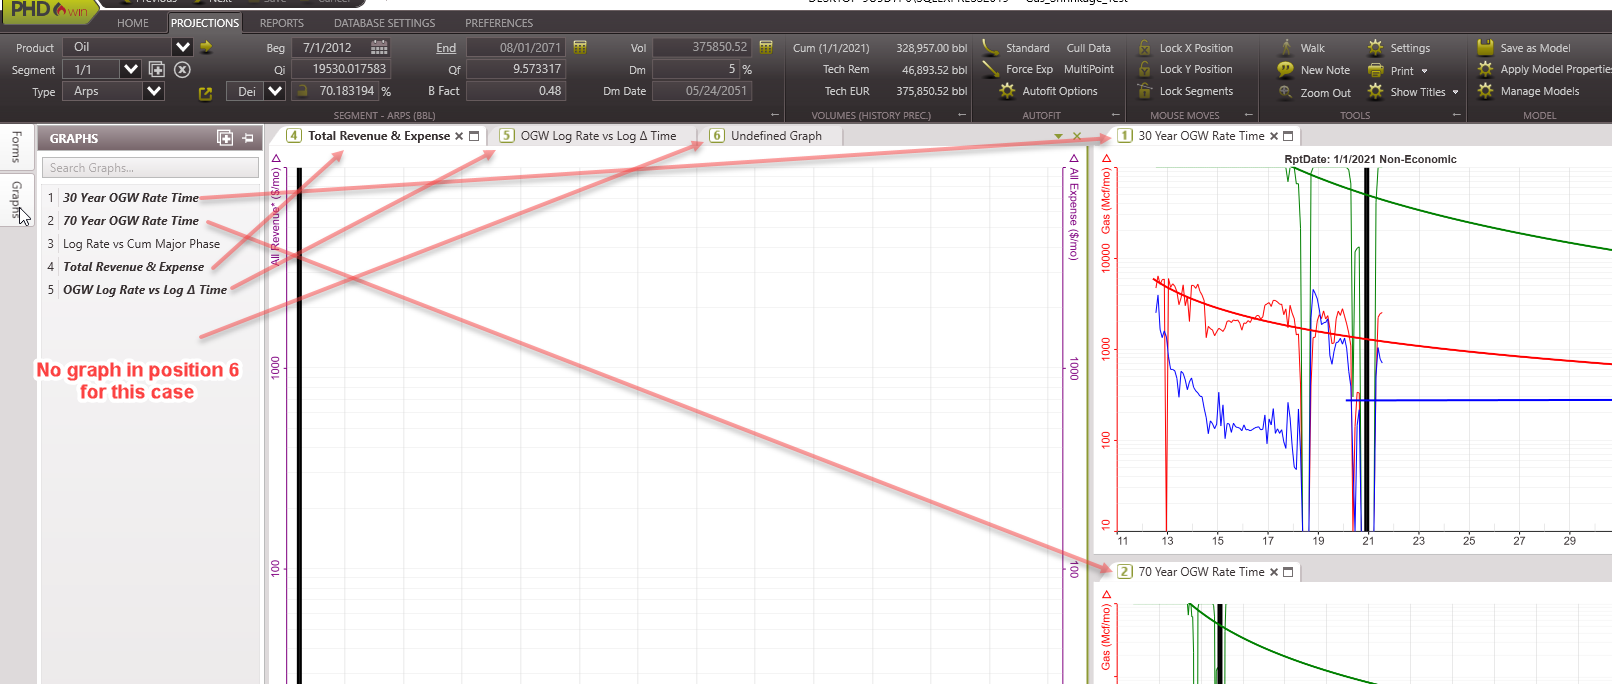The width and height of the screenshot is (1612, 684).
Task: Add a new segment with plus icon
Action: [x=157, y=69]
